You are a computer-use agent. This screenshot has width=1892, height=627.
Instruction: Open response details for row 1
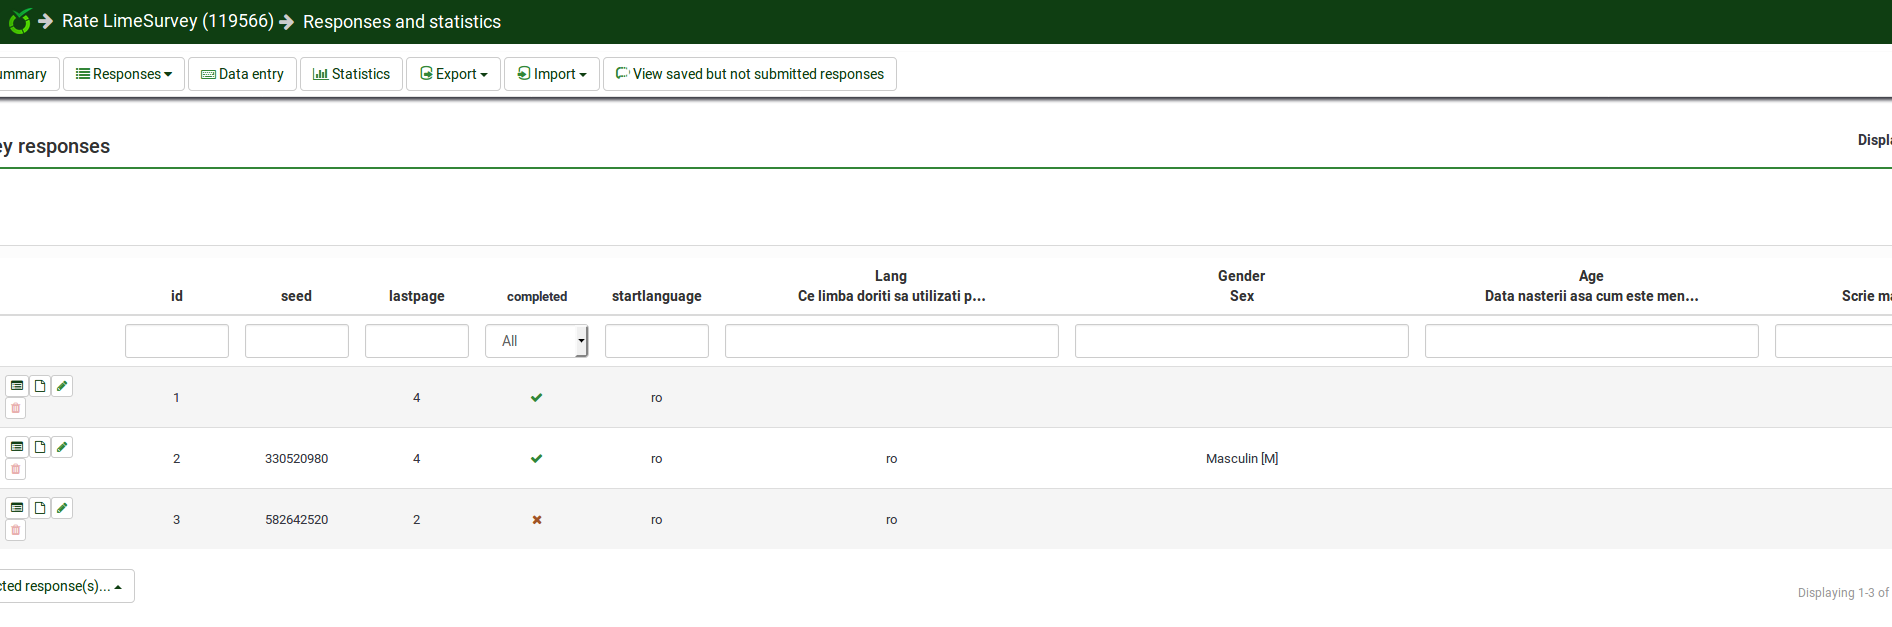click(x=17, y=386)
